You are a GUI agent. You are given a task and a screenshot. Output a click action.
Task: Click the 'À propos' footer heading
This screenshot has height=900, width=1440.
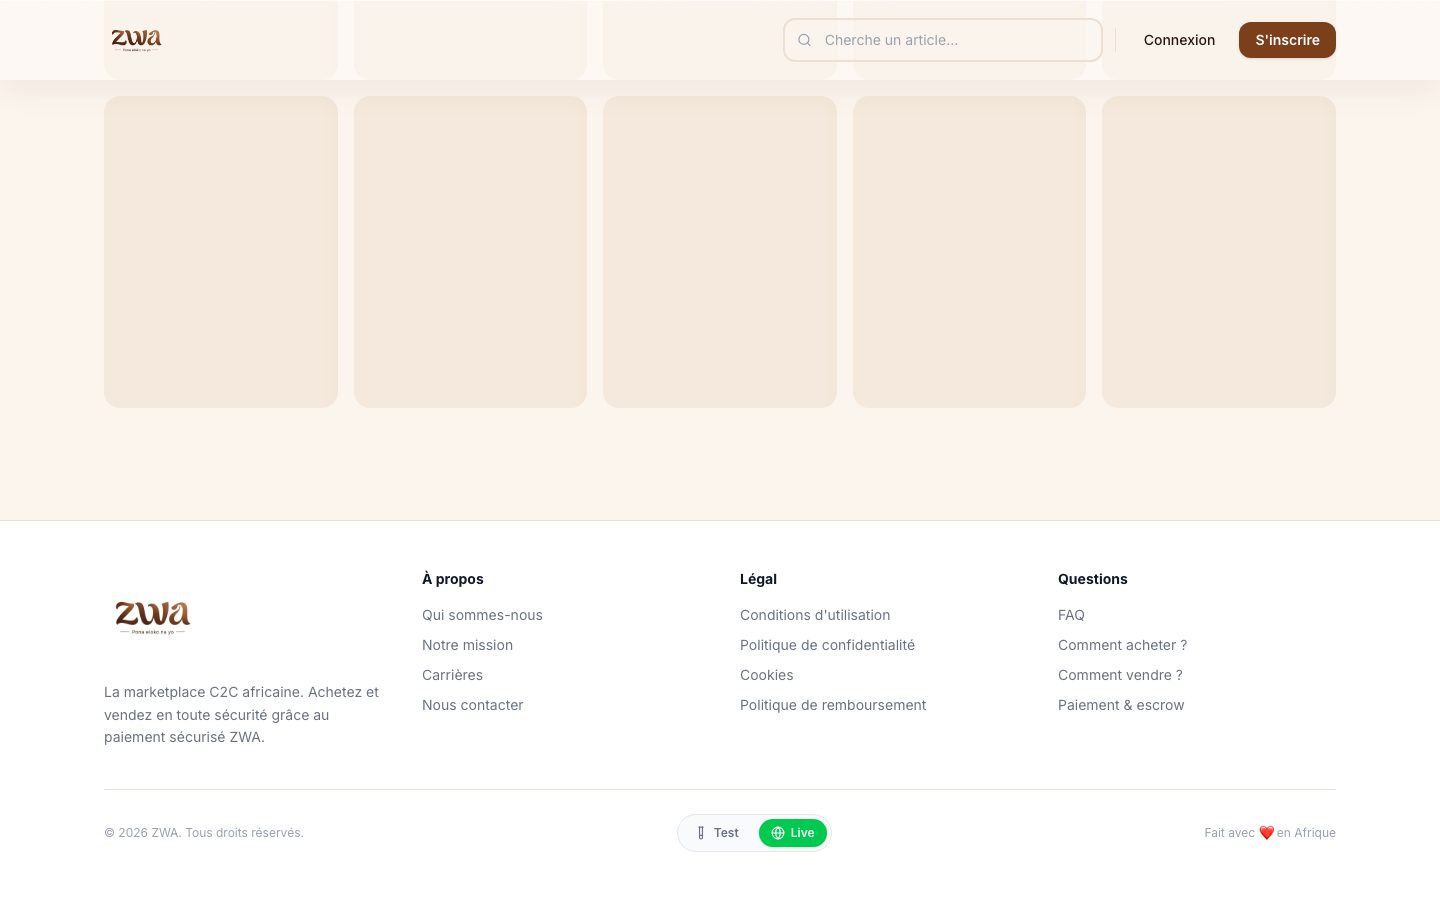pyautogui.click(x=453, y=579)
